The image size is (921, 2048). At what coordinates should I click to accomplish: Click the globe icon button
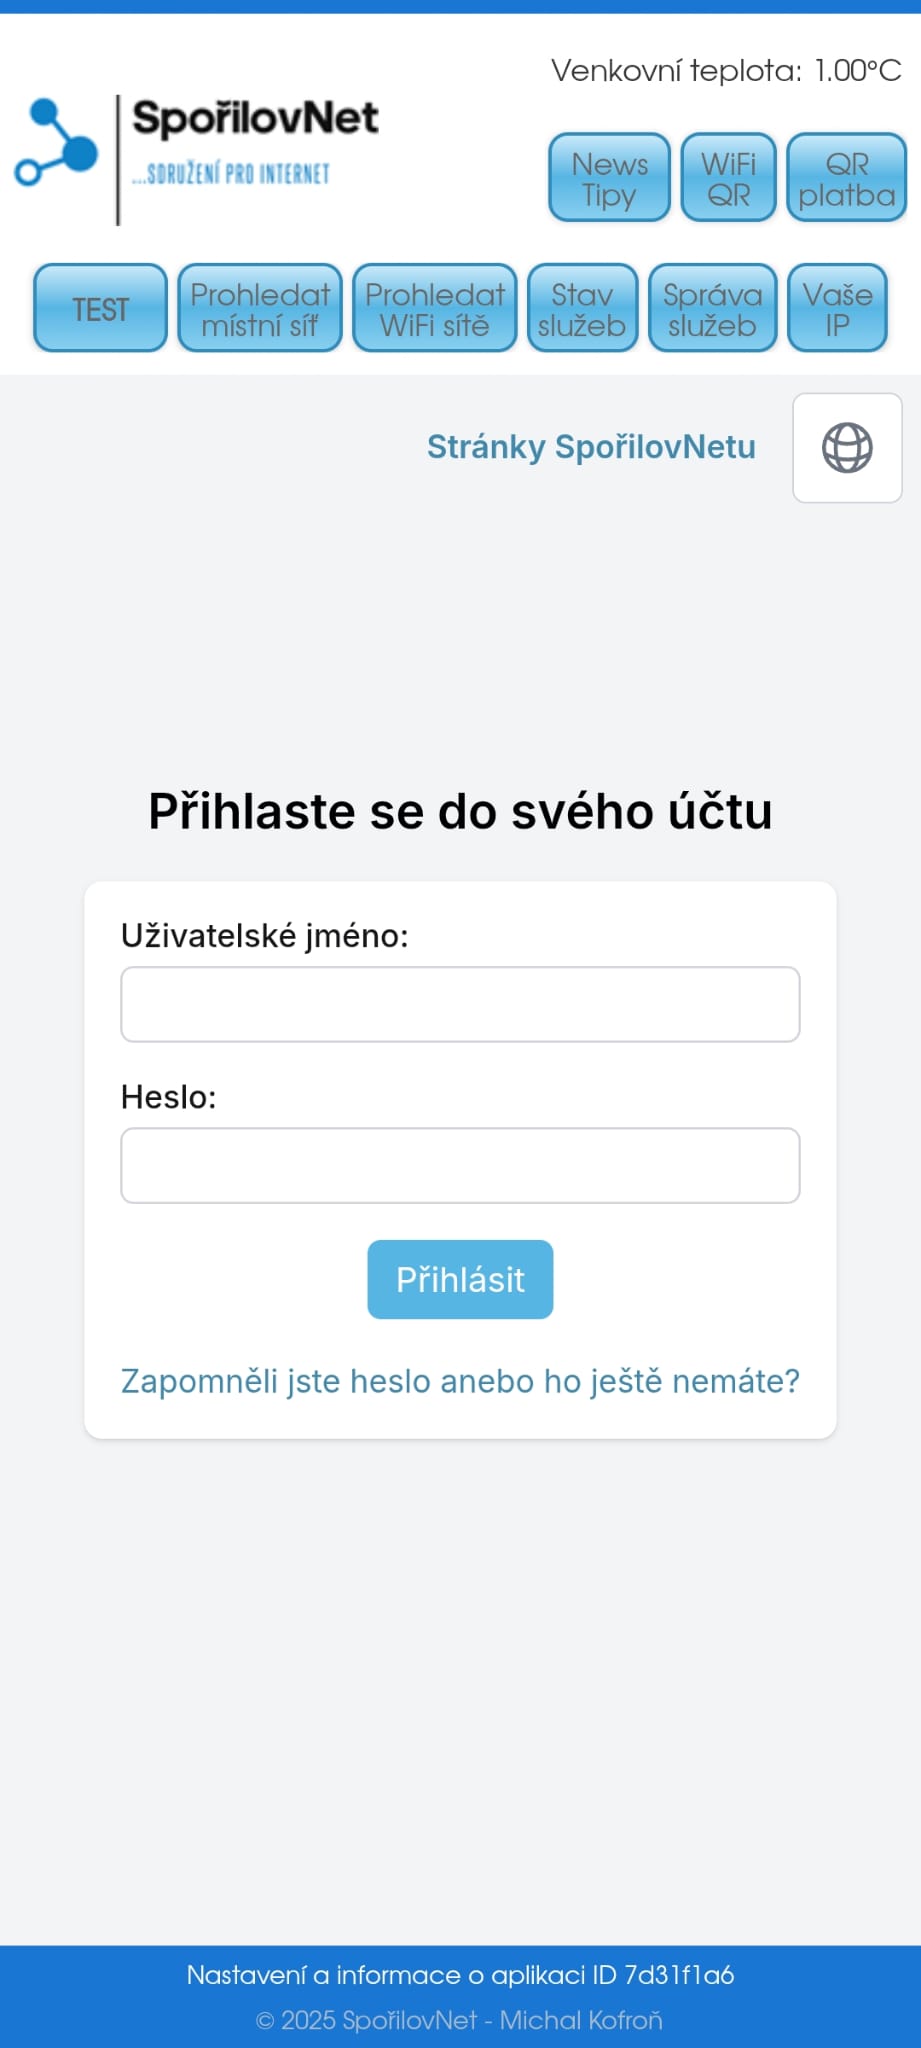point(847,448)
